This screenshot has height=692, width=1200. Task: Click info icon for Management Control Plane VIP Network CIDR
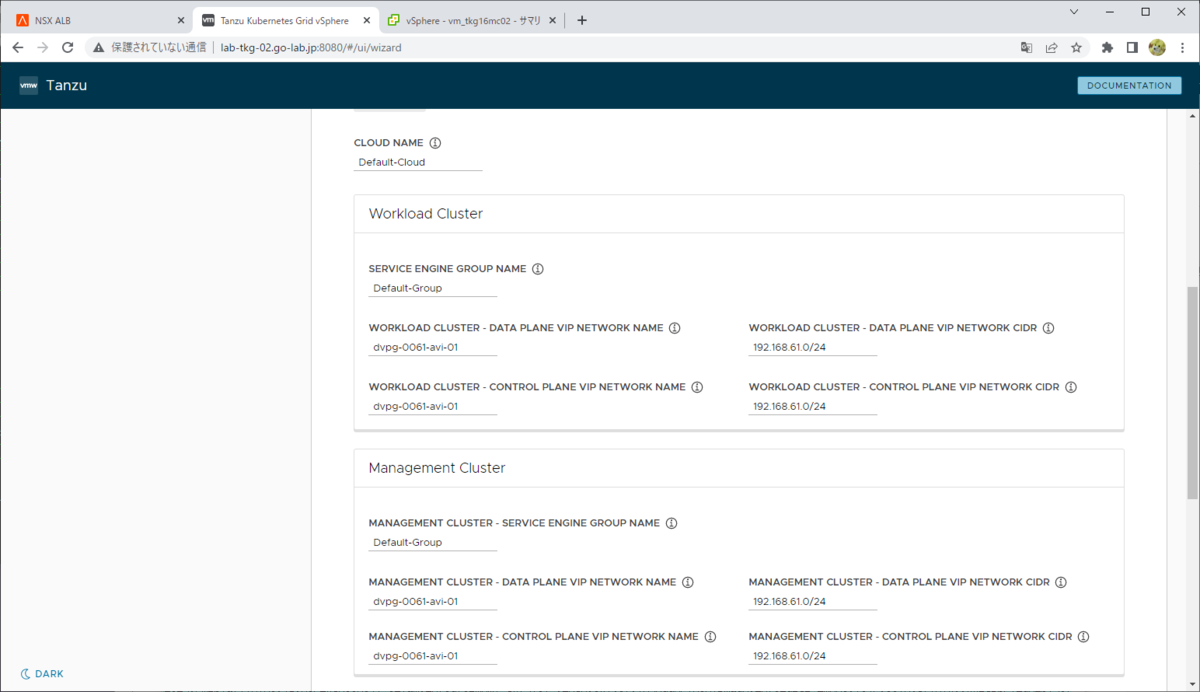[1083, 637]
